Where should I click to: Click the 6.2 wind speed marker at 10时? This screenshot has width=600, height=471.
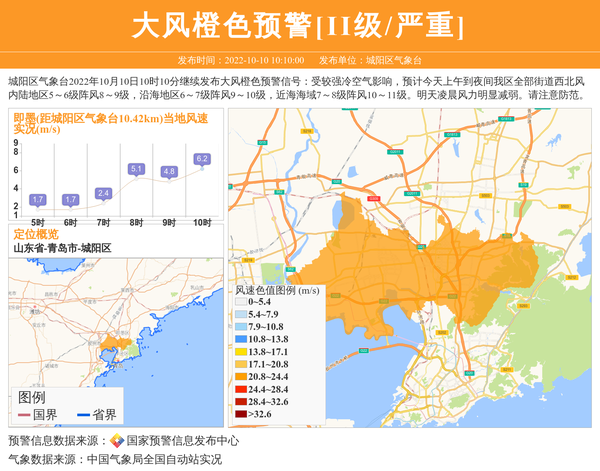[x=202, y=159]
